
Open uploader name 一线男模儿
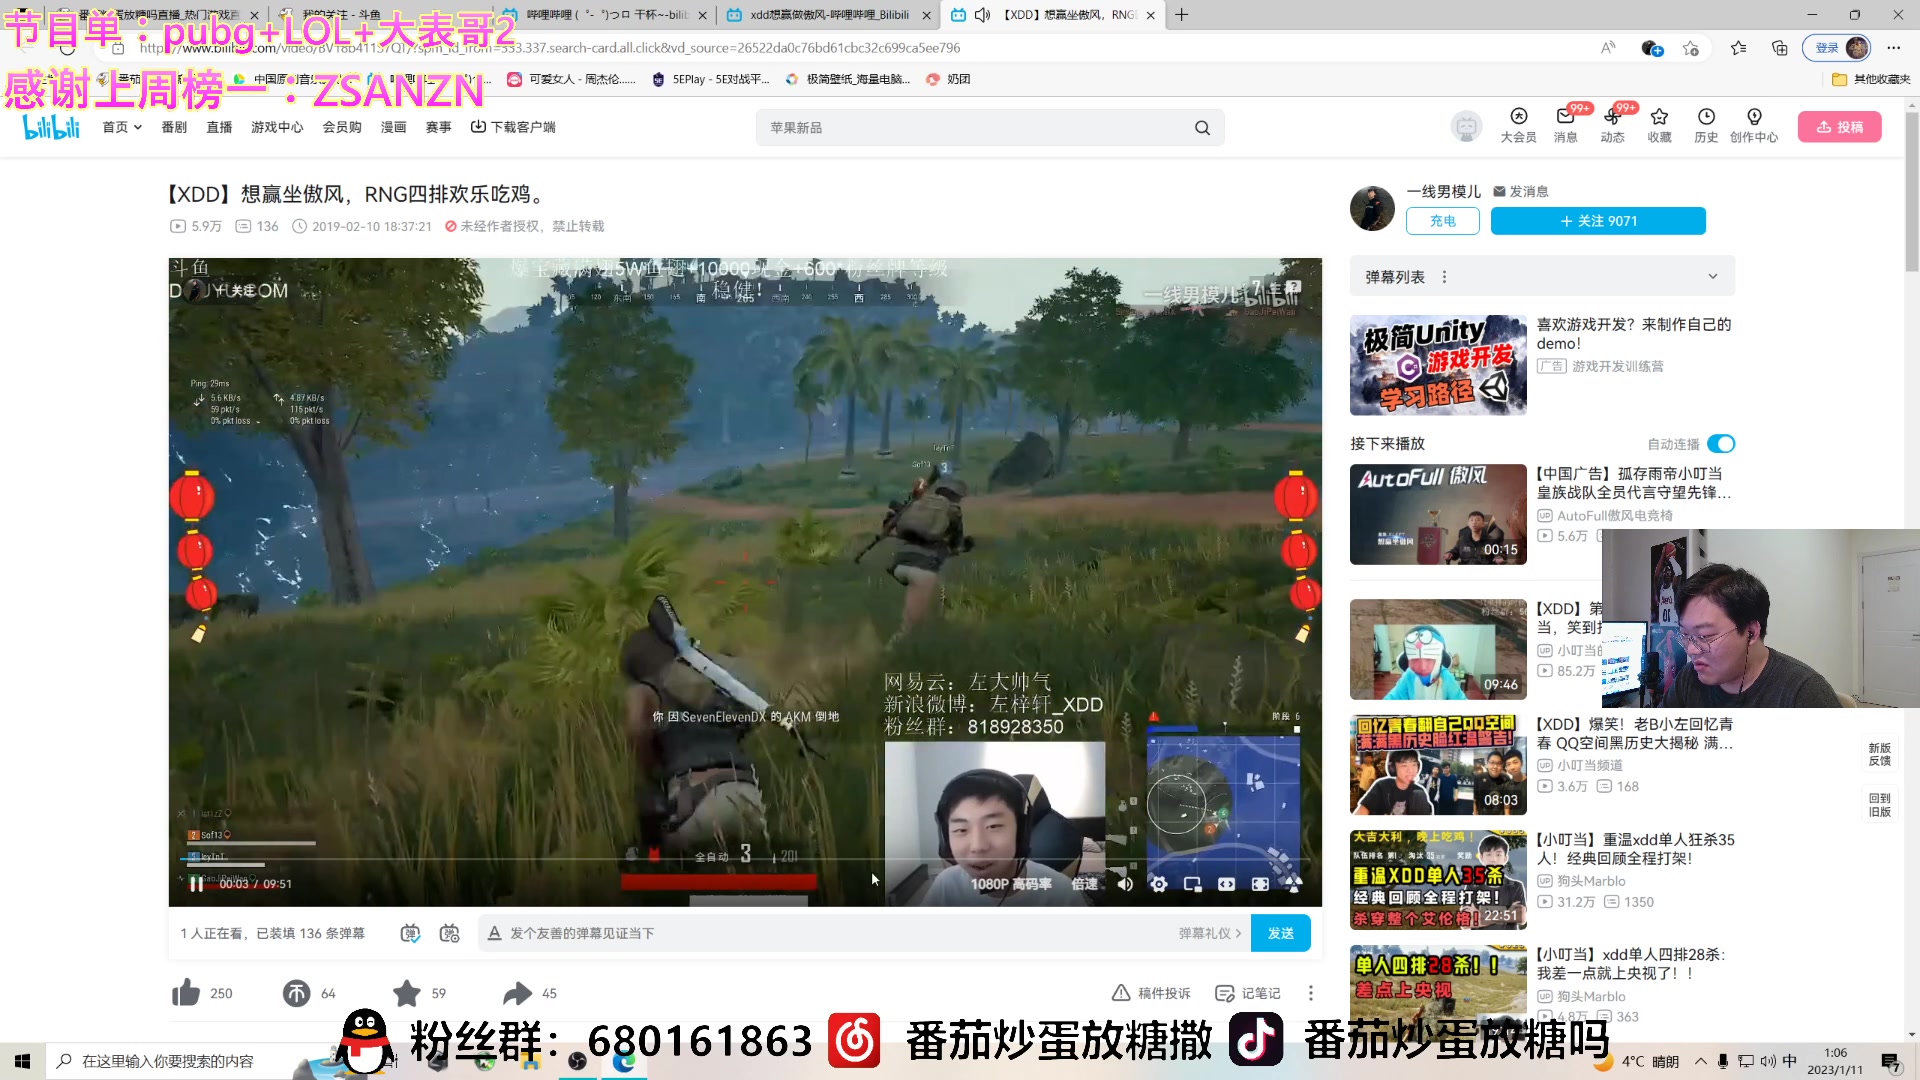tap(1443, 191)
